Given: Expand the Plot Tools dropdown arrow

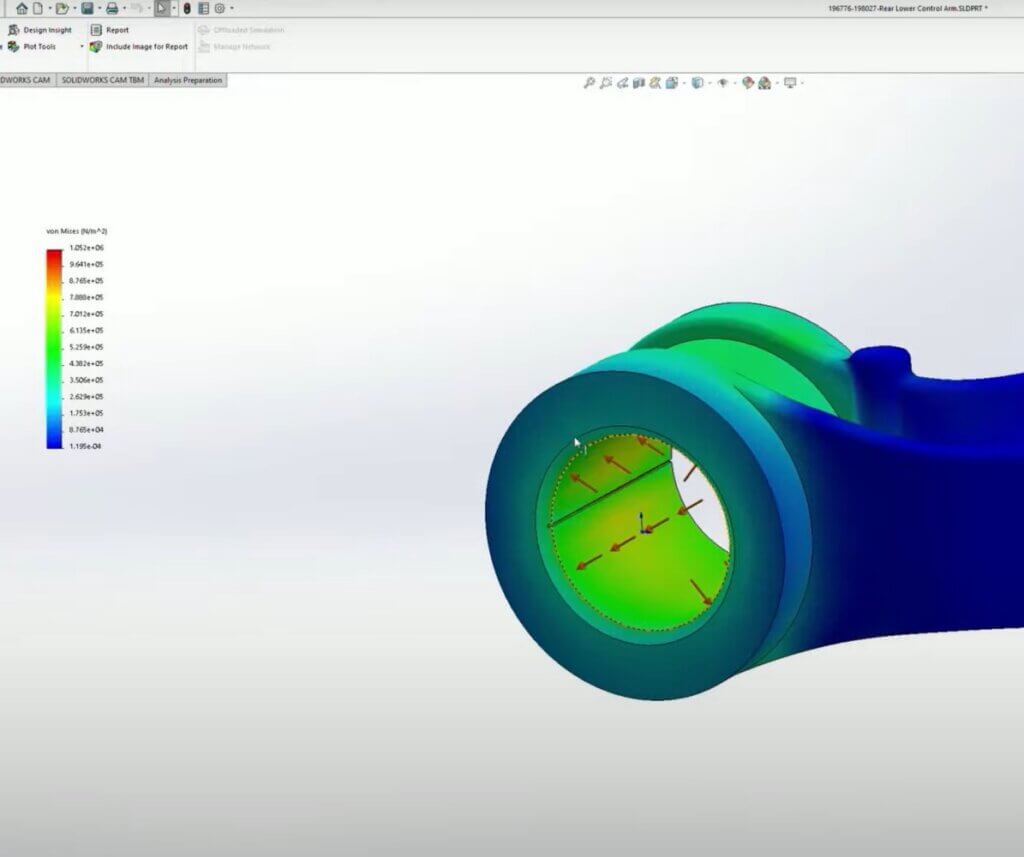Looking at the screenshot, I should (x=82, y=46).
